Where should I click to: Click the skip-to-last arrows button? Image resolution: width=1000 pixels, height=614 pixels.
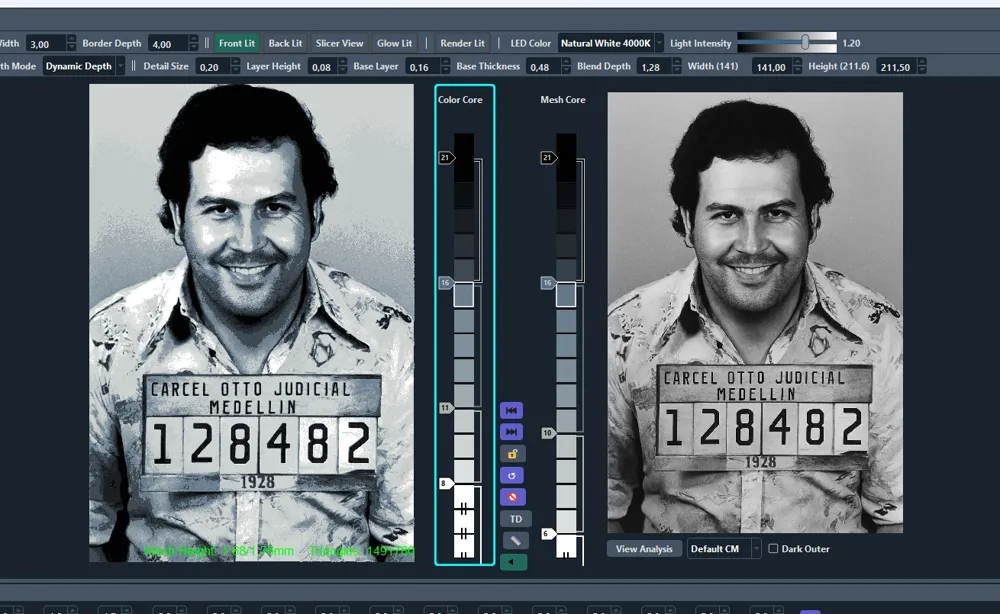coord(511,432)
